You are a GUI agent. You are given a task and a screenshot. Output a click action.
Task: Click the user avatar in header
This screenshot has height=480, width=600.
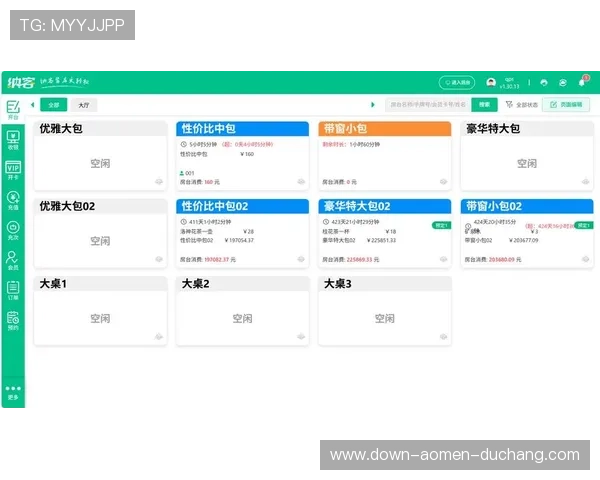tap(491, 82)
